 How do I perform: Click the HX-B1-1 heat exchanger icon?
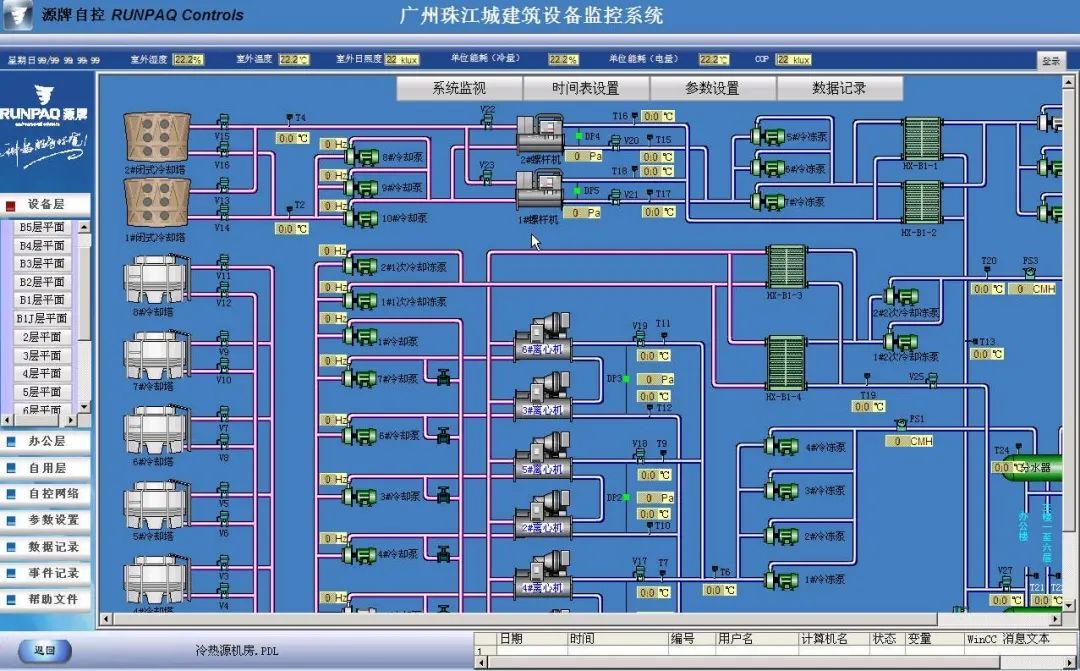[x=922, y=139]
